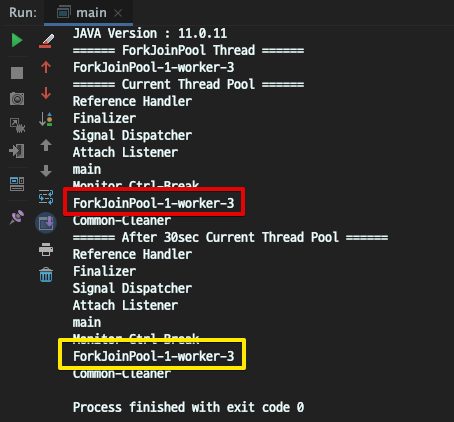Click the Print console output icon
454x422 pixels.
click(x=46, y=249)
